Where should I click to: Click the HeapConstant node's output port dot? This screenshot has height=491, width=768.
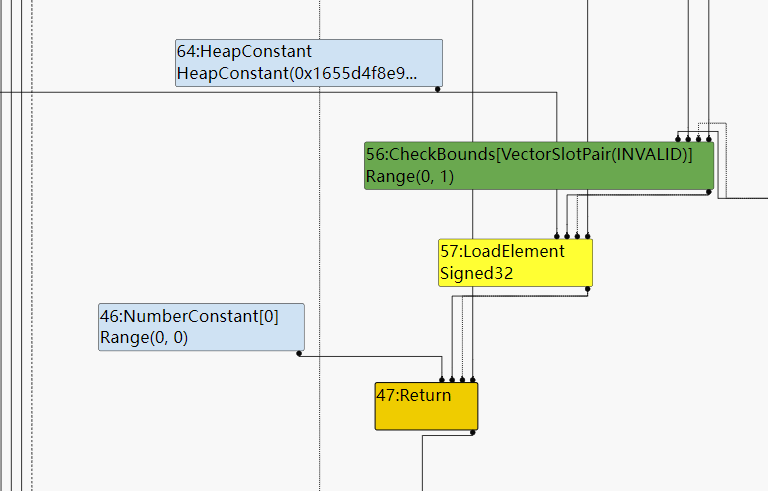437,89
